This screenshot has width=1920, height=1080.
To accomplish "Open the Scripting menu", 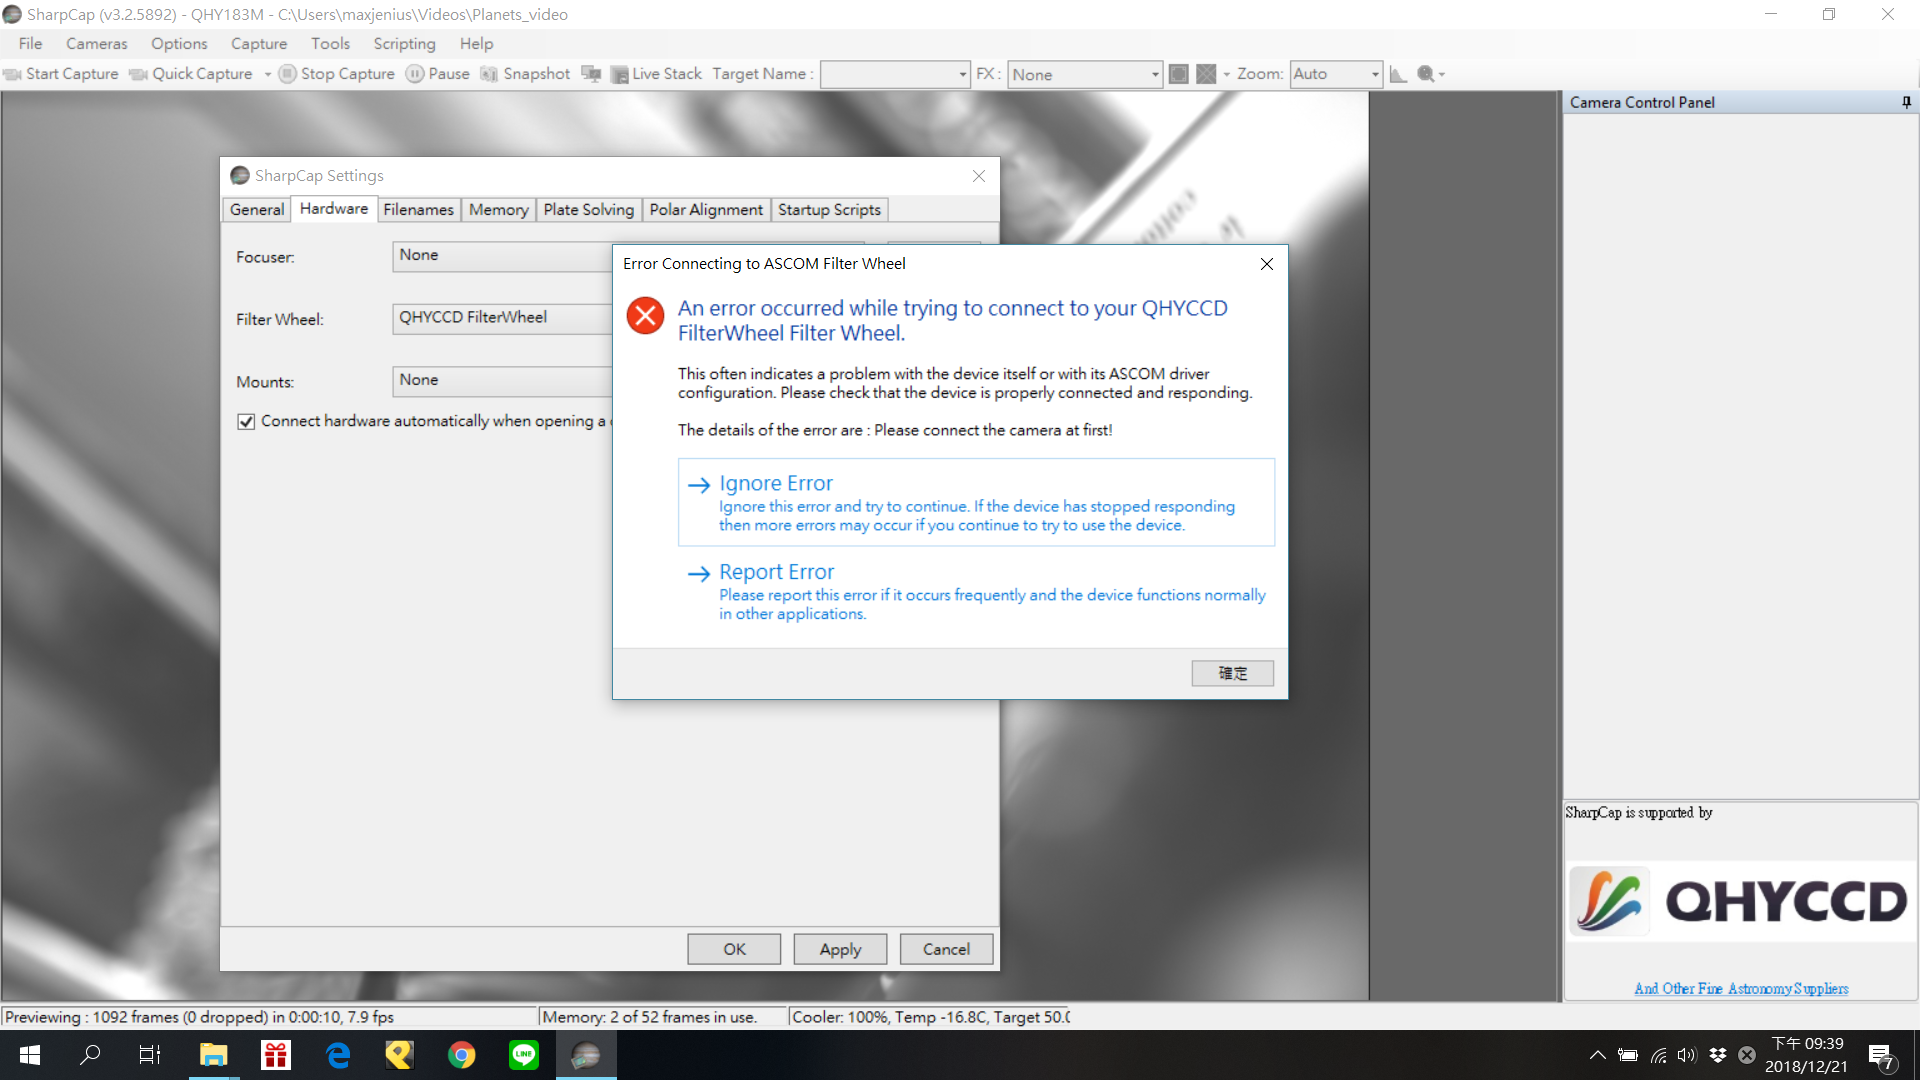I will [404, 44].
